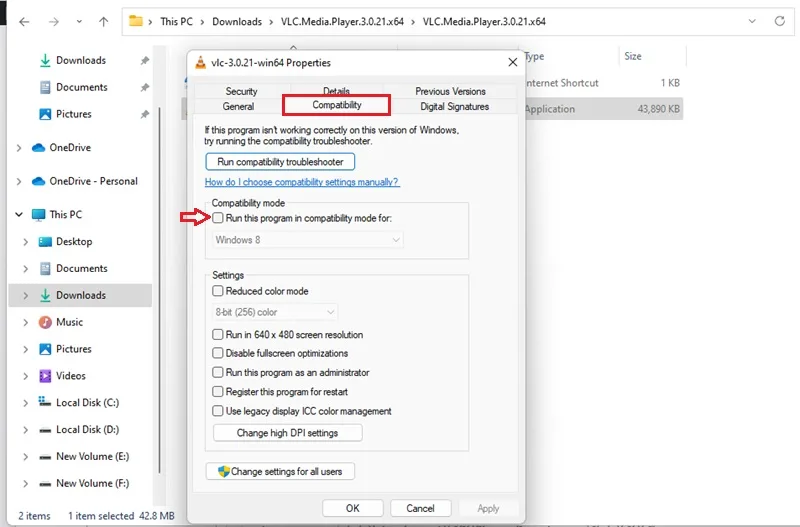The image size is (800, 527).
Task: Expand the Desktop tree node
Action: tap(26, 242)
